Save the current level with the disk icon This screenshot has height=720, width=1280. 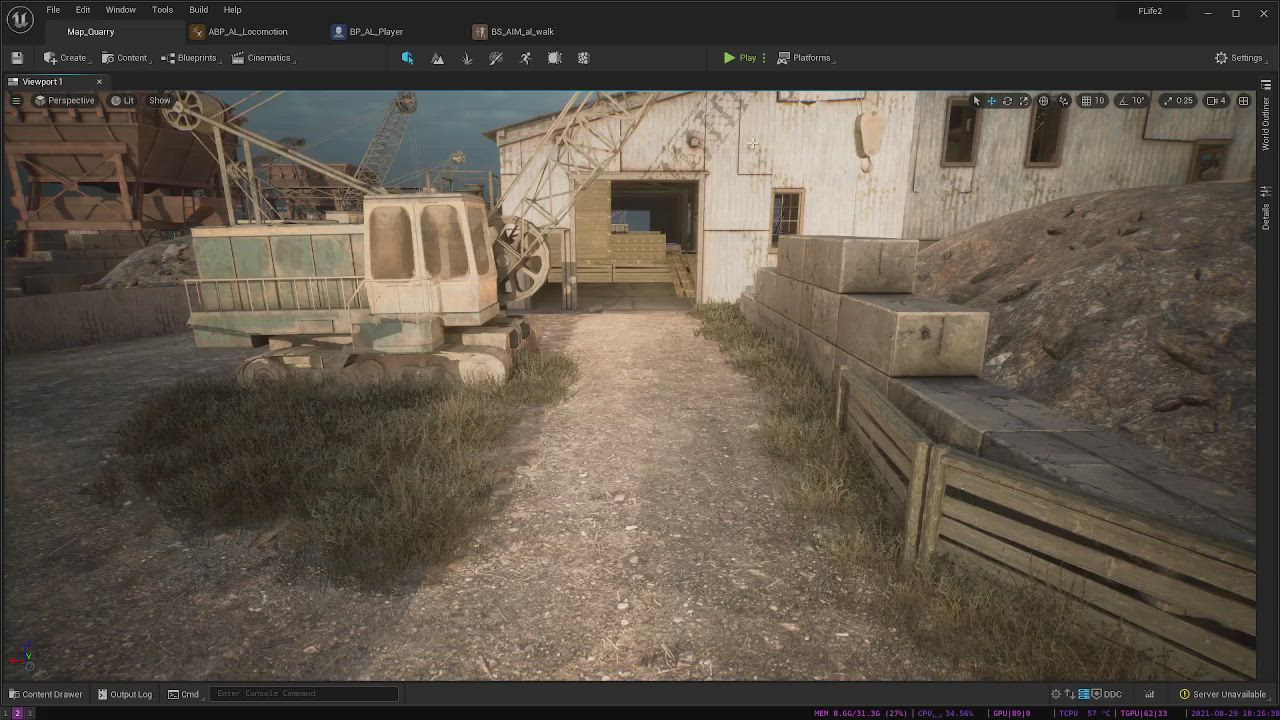(x=17, y=58)
